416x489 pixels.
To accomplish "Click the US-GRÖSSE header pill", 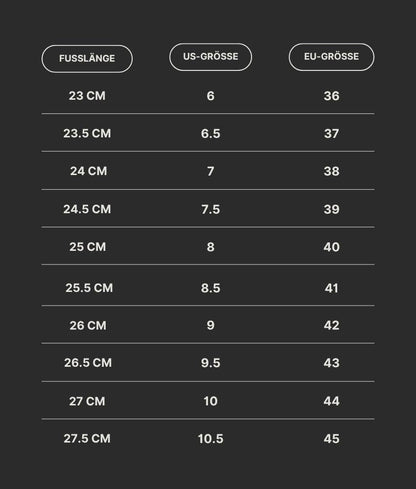I will (x=210, y=57).
